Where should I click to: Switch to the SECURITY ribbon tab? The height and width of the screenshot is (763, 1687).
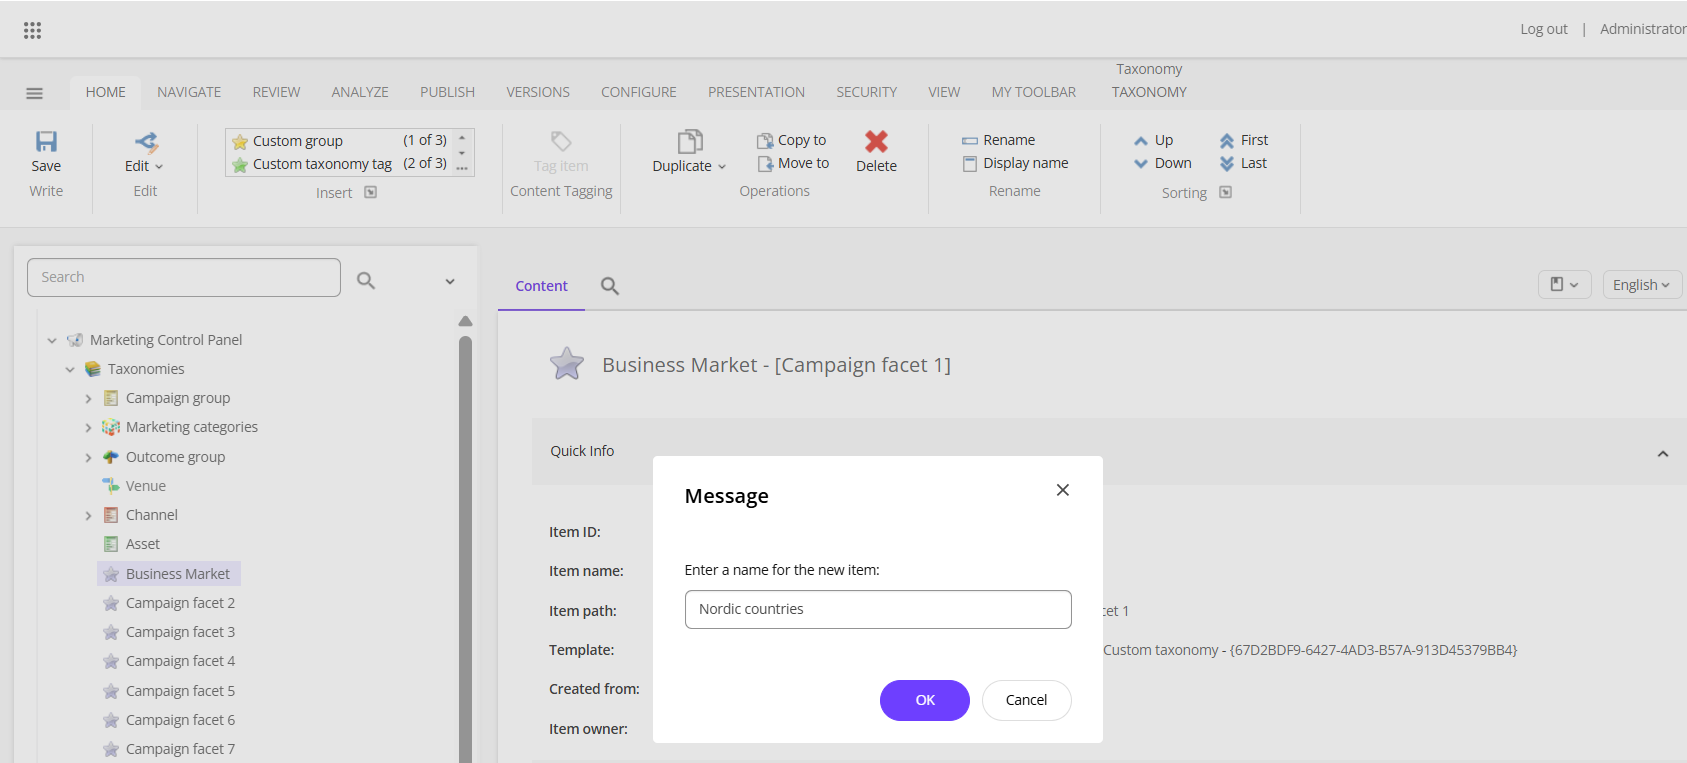tap(866, 92)
